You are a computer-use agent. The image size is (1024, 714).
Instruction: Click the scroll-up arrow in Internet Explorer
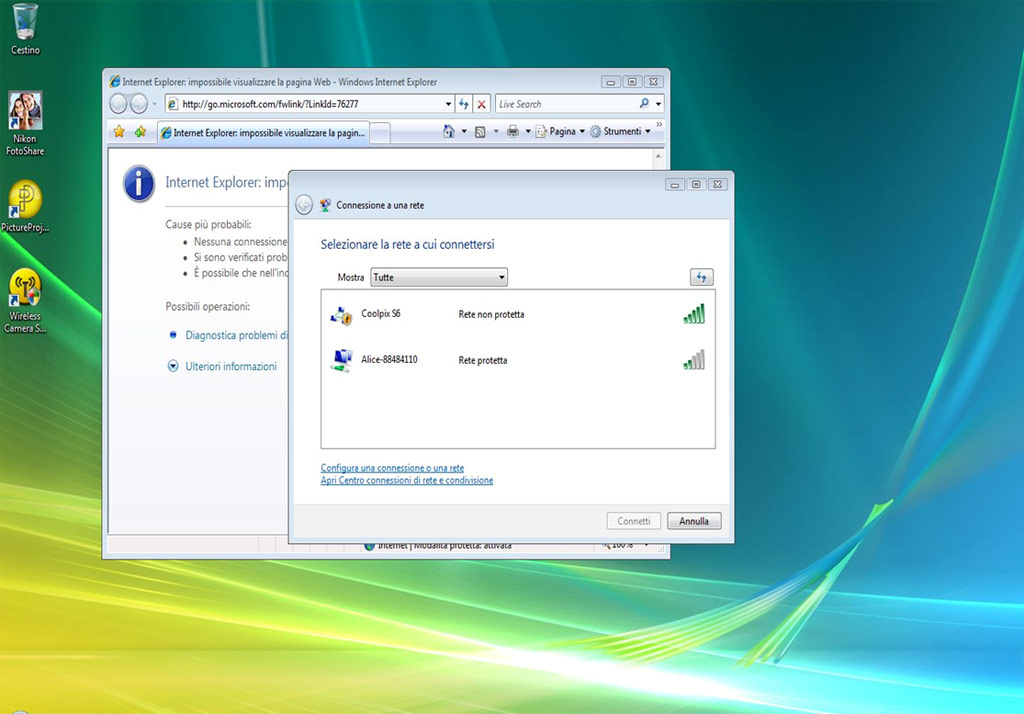point(658,157)
